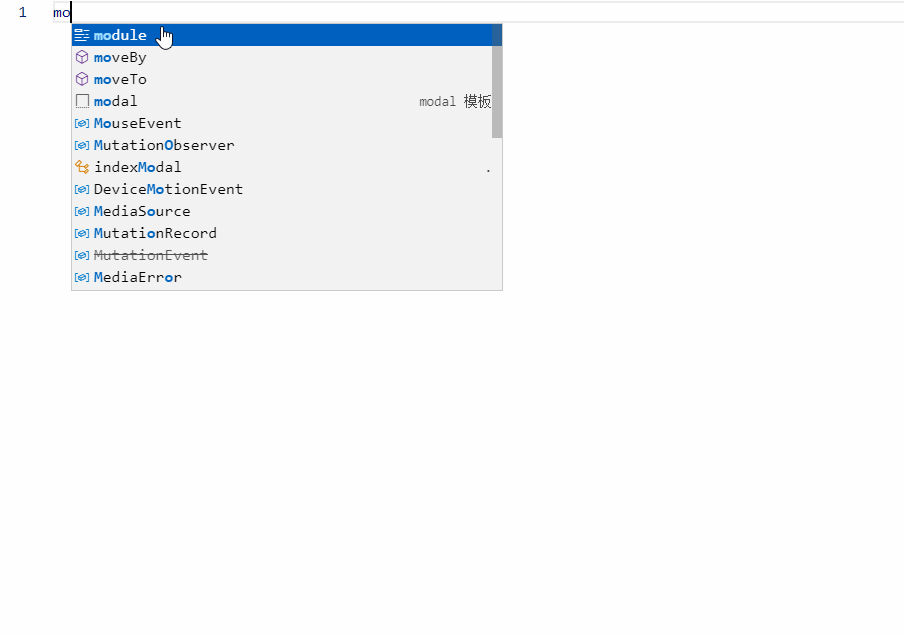This screenshot has width=904, height=636.
Task: Click line number 1 in the gutter
Action: tap(22, 12)
